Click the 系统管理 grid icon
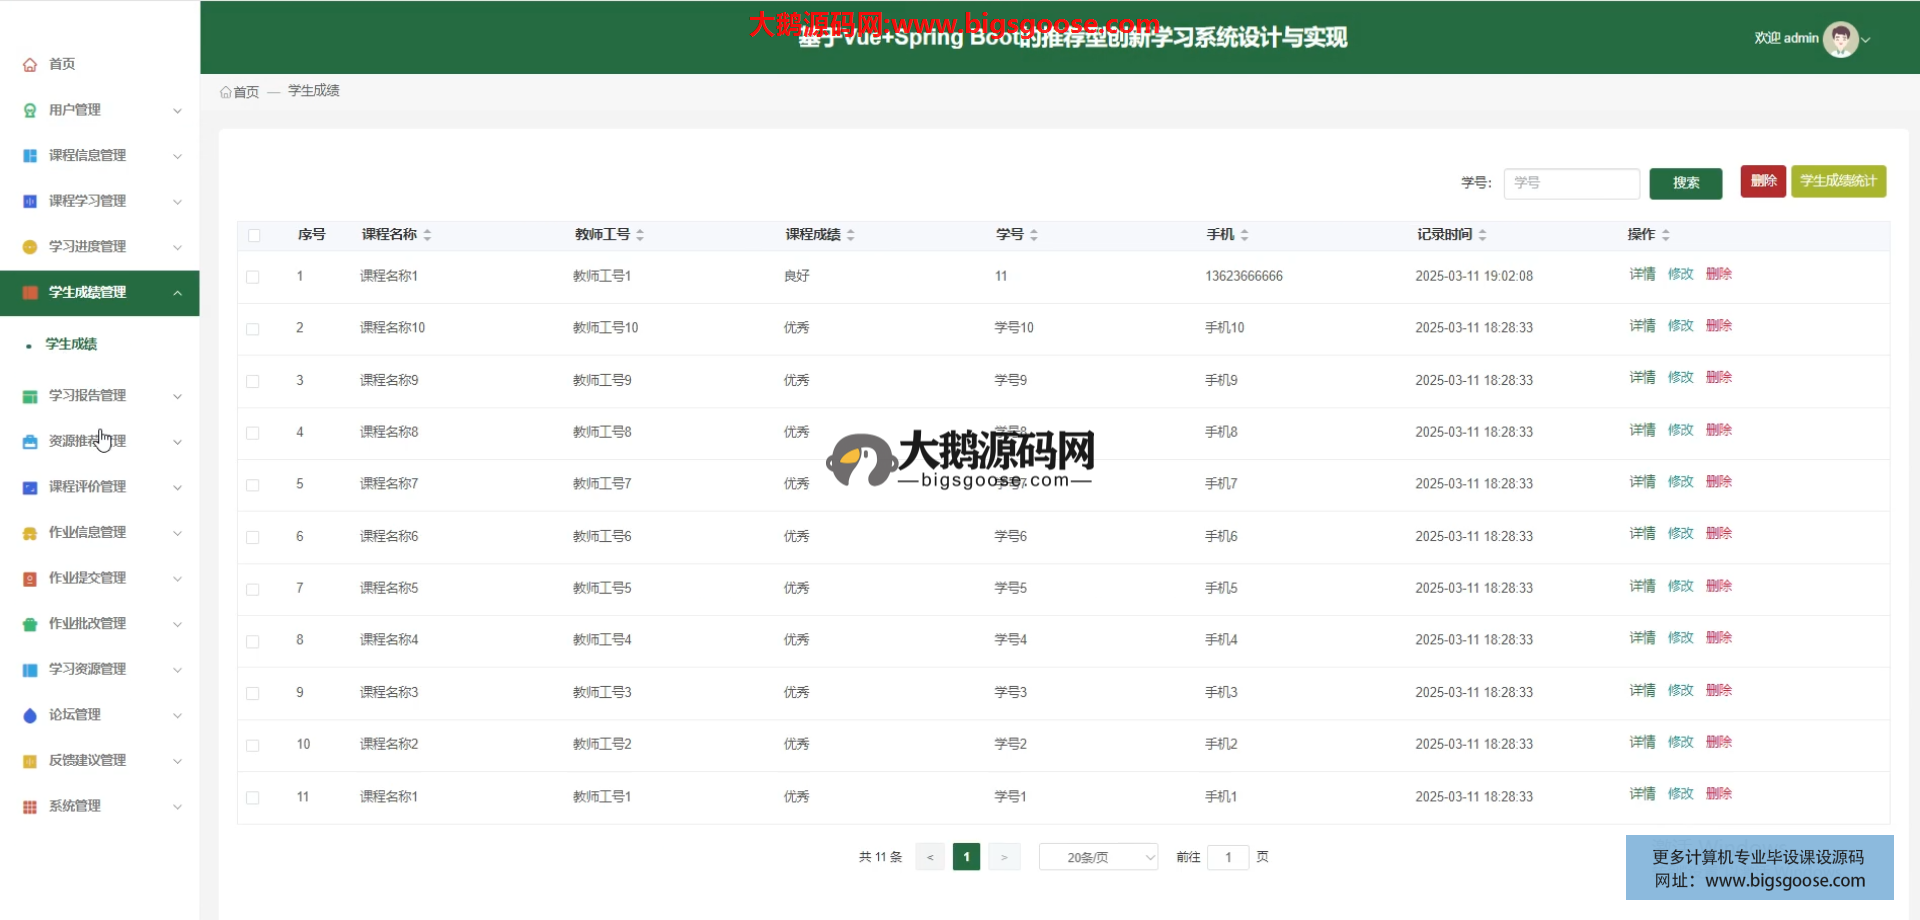The width and height of the screenshot is (1920, 920). (30, 807)
